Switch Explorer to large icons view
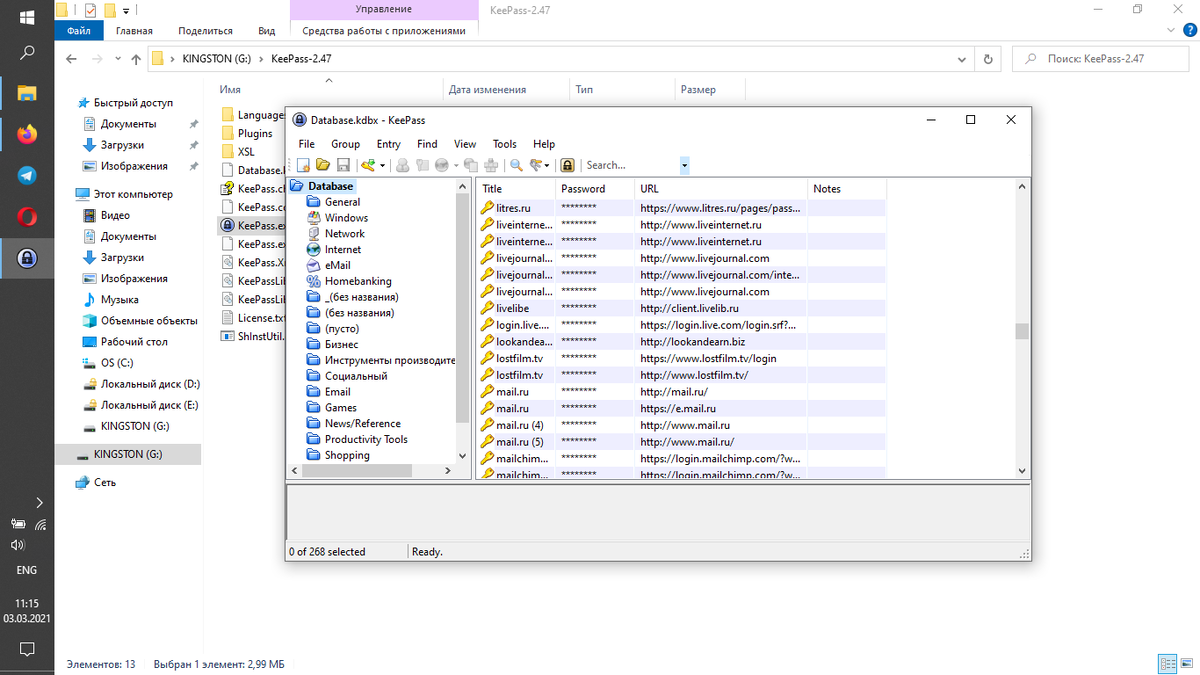This screenshot has height=675, width=1200. 1185,664
